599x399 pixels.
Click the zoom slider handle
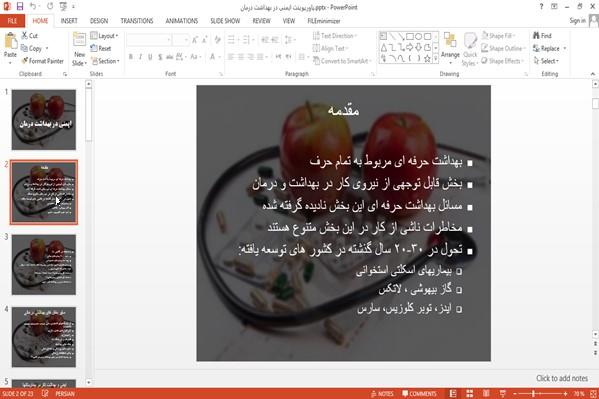tap(533, 394)
